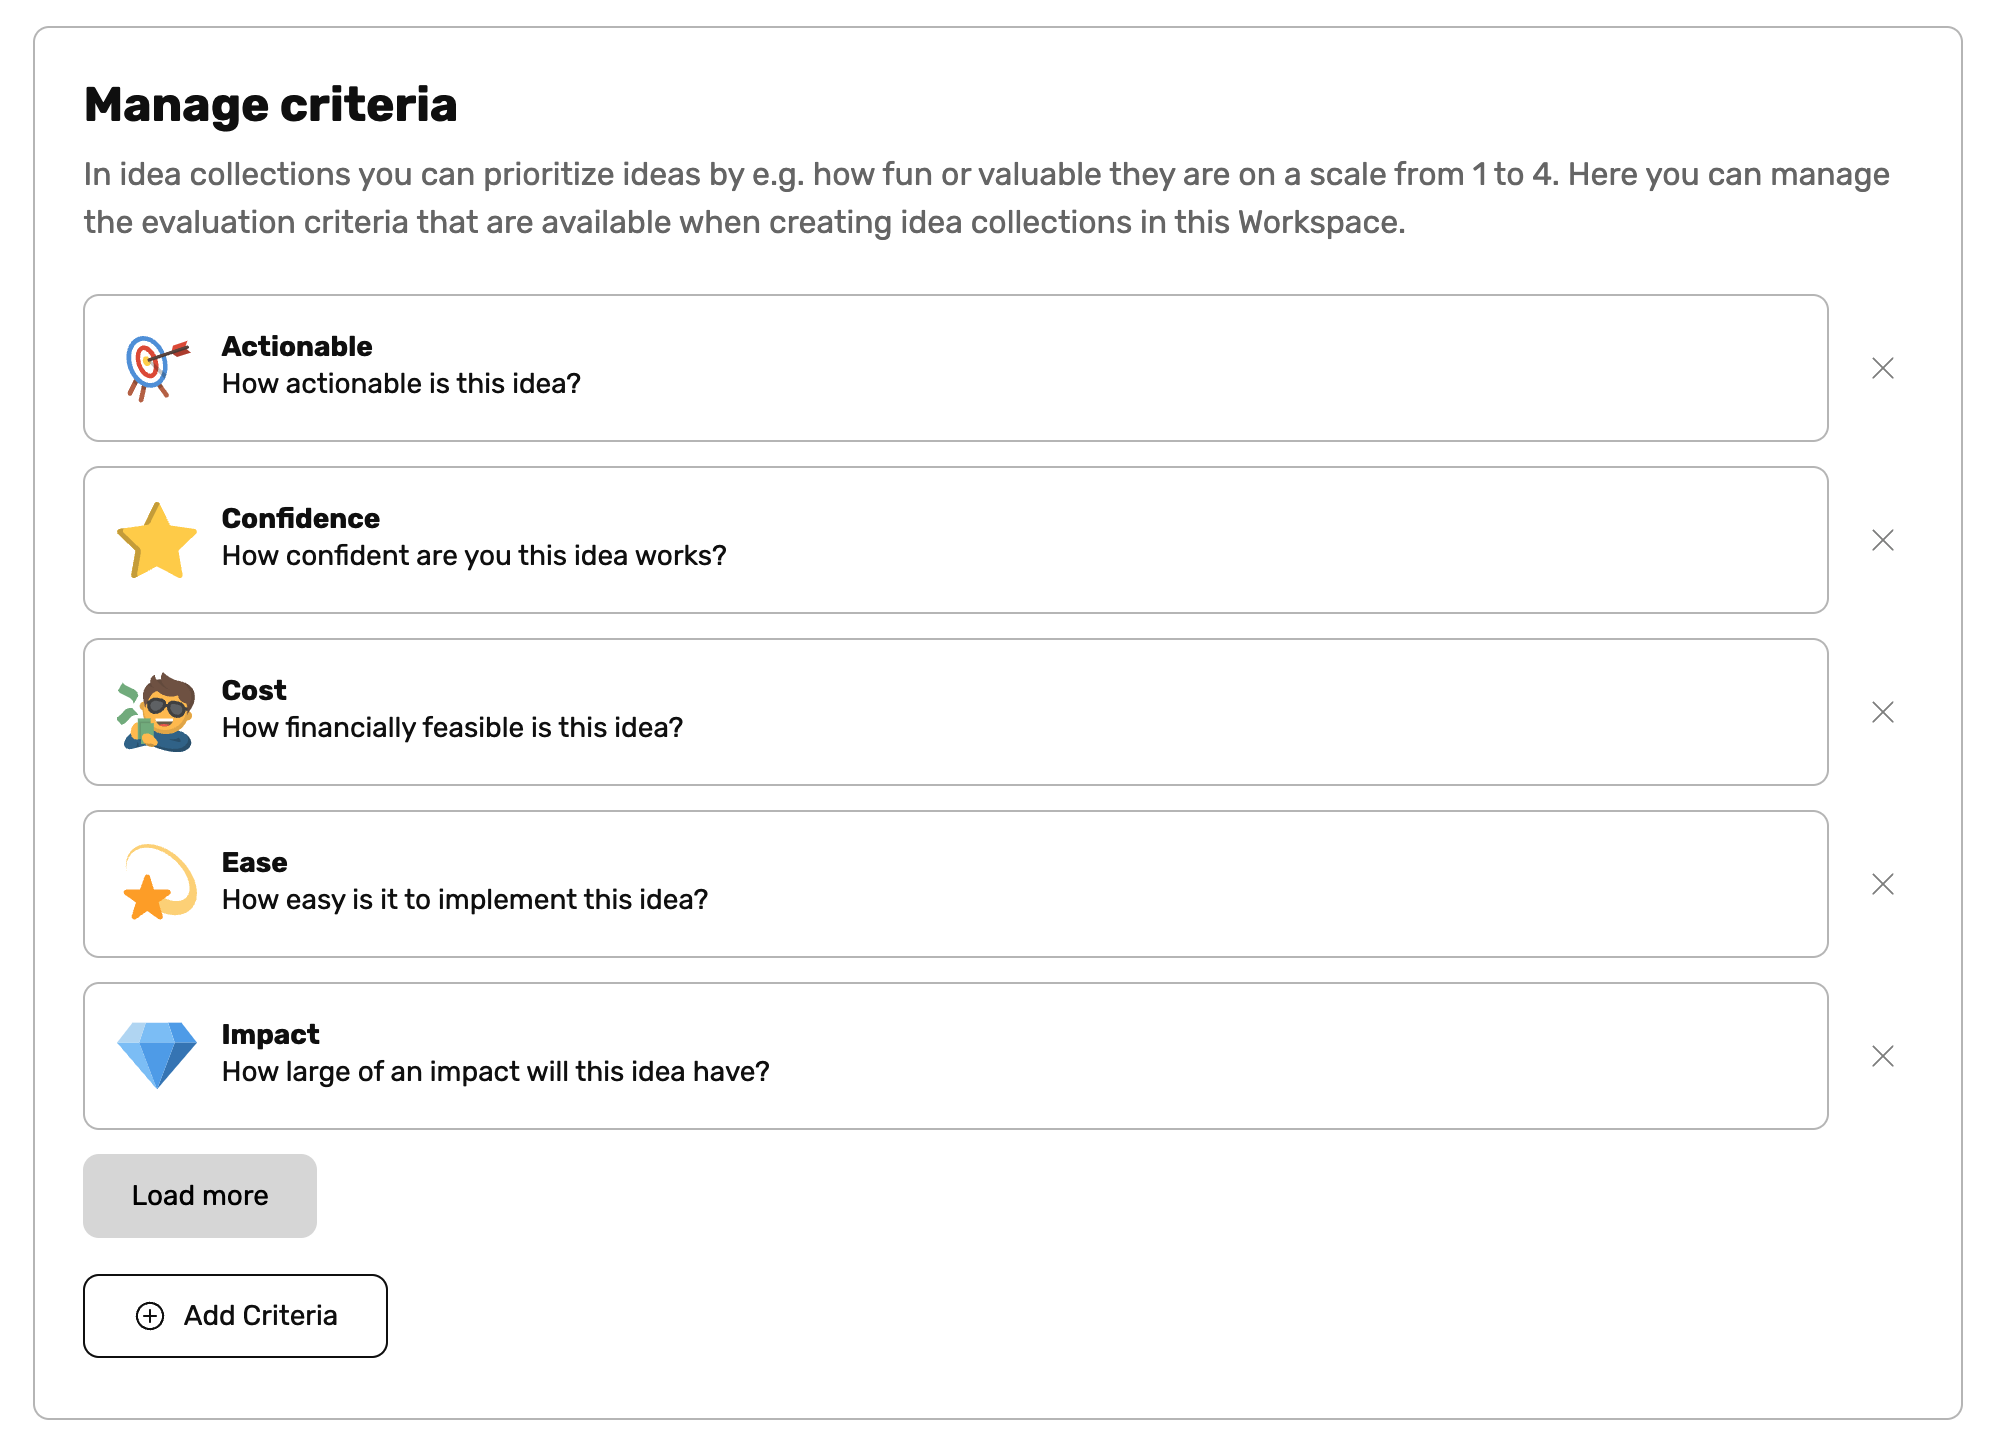1990x1446 pixels.
Task: Click the plus icon inside Add Criteria
Action: pos(150,1315)
